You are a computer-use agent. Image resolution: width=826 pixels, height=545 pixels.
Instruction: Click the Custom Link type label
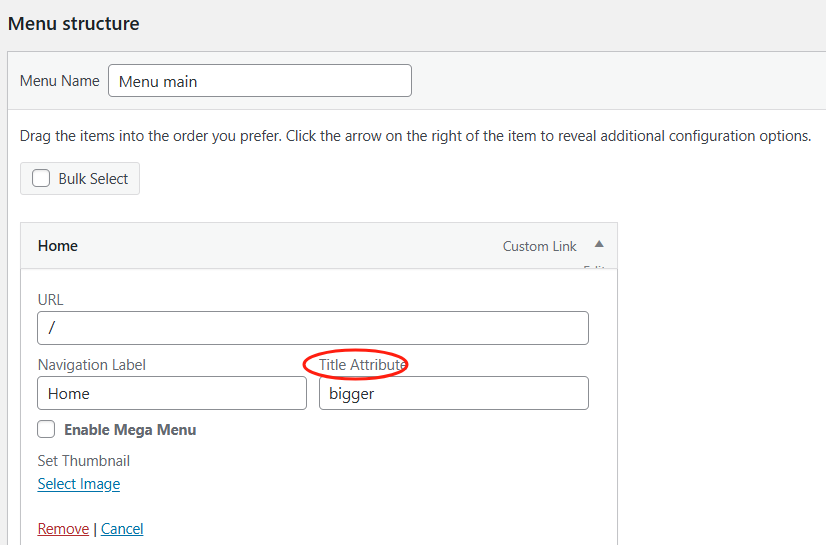[539, 246]
